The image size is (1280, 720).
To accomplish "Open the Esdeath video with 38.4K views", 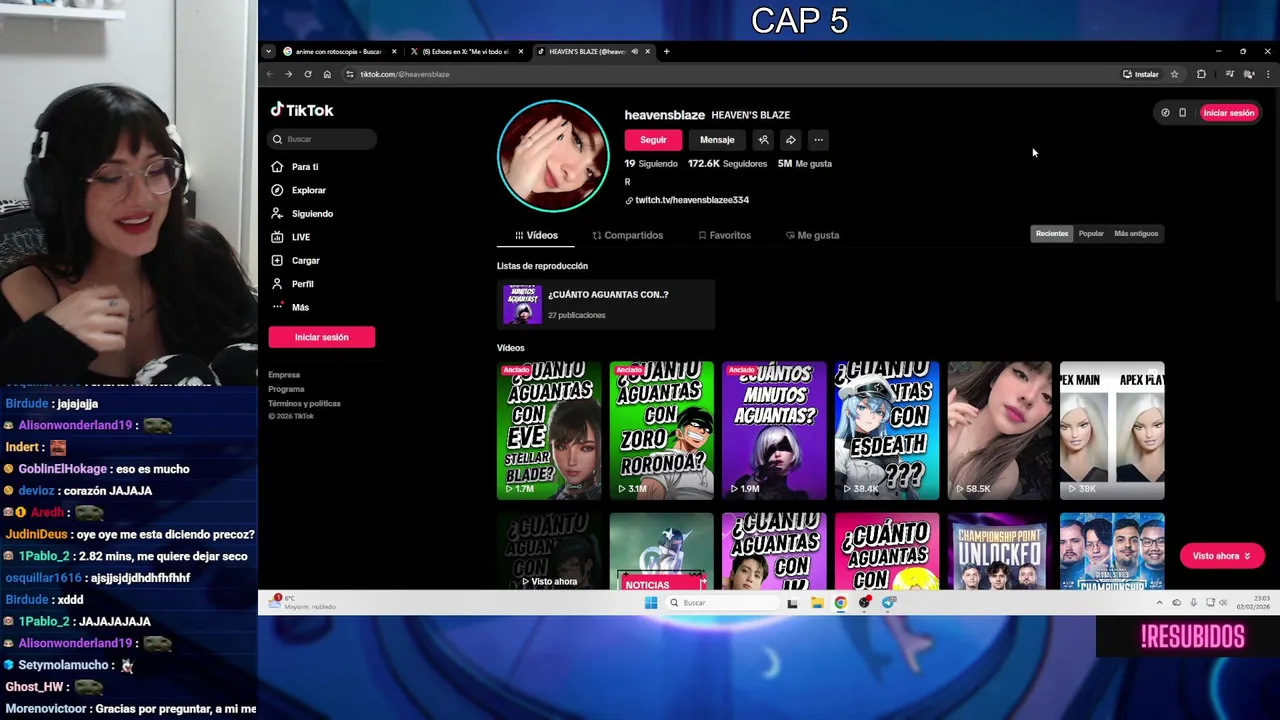I will tap(887, 430).
